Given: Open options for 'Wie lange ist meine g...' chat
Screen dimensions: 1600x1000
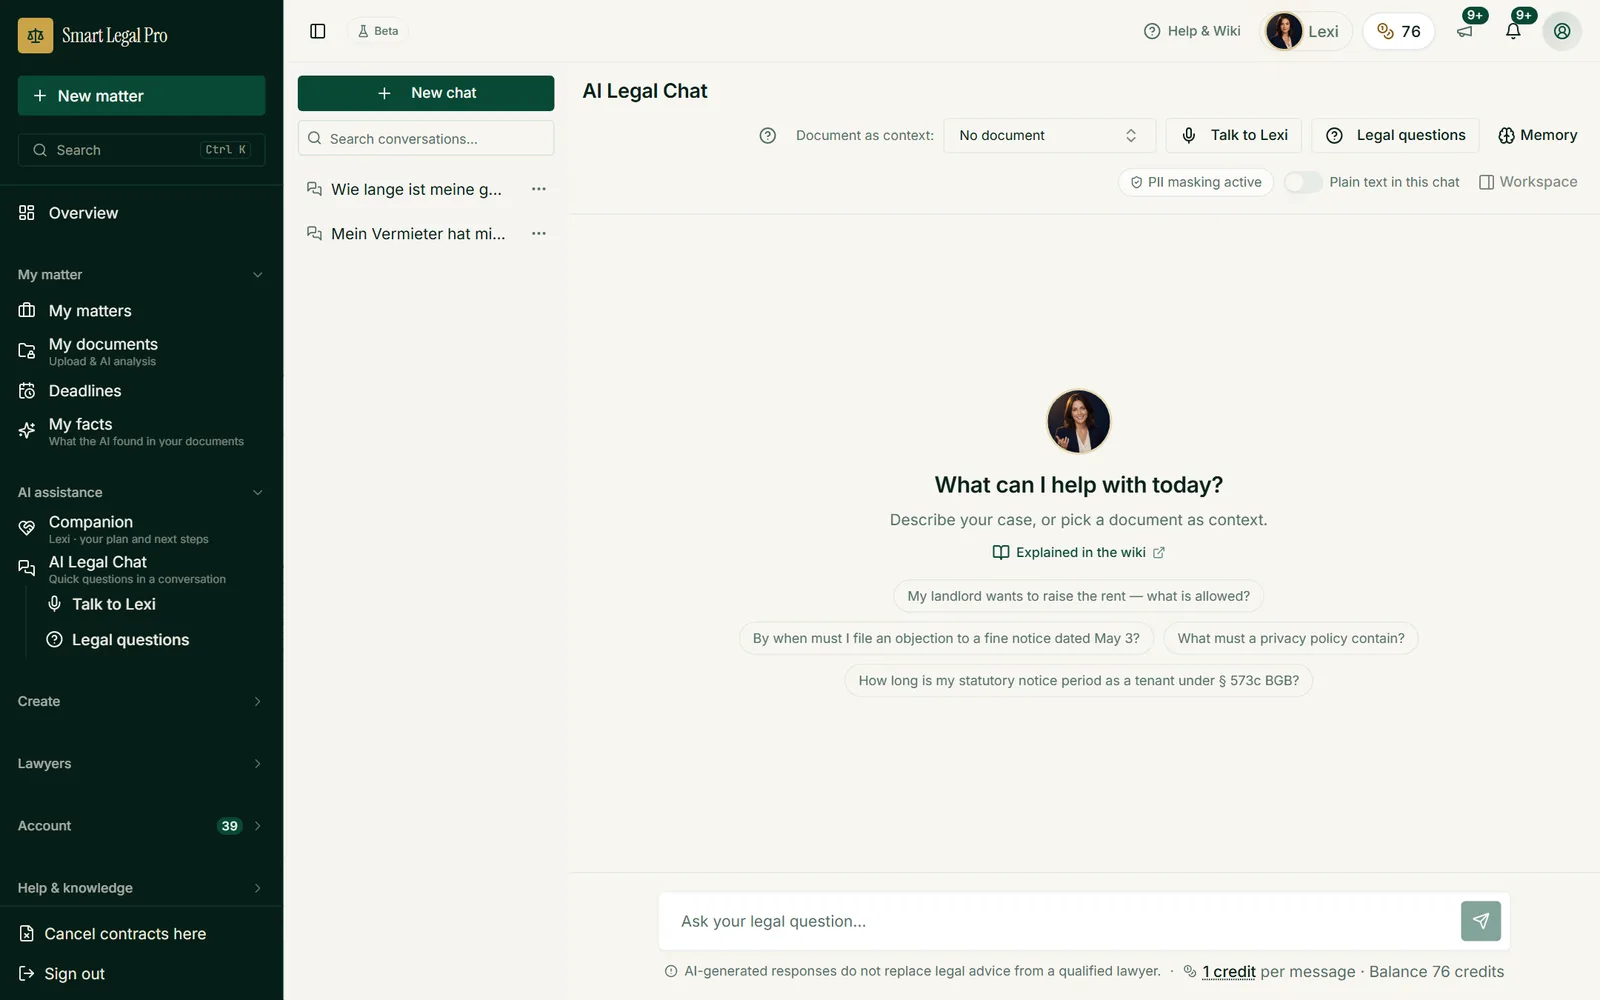Looking at the screenshot, I should click(539, 189).
